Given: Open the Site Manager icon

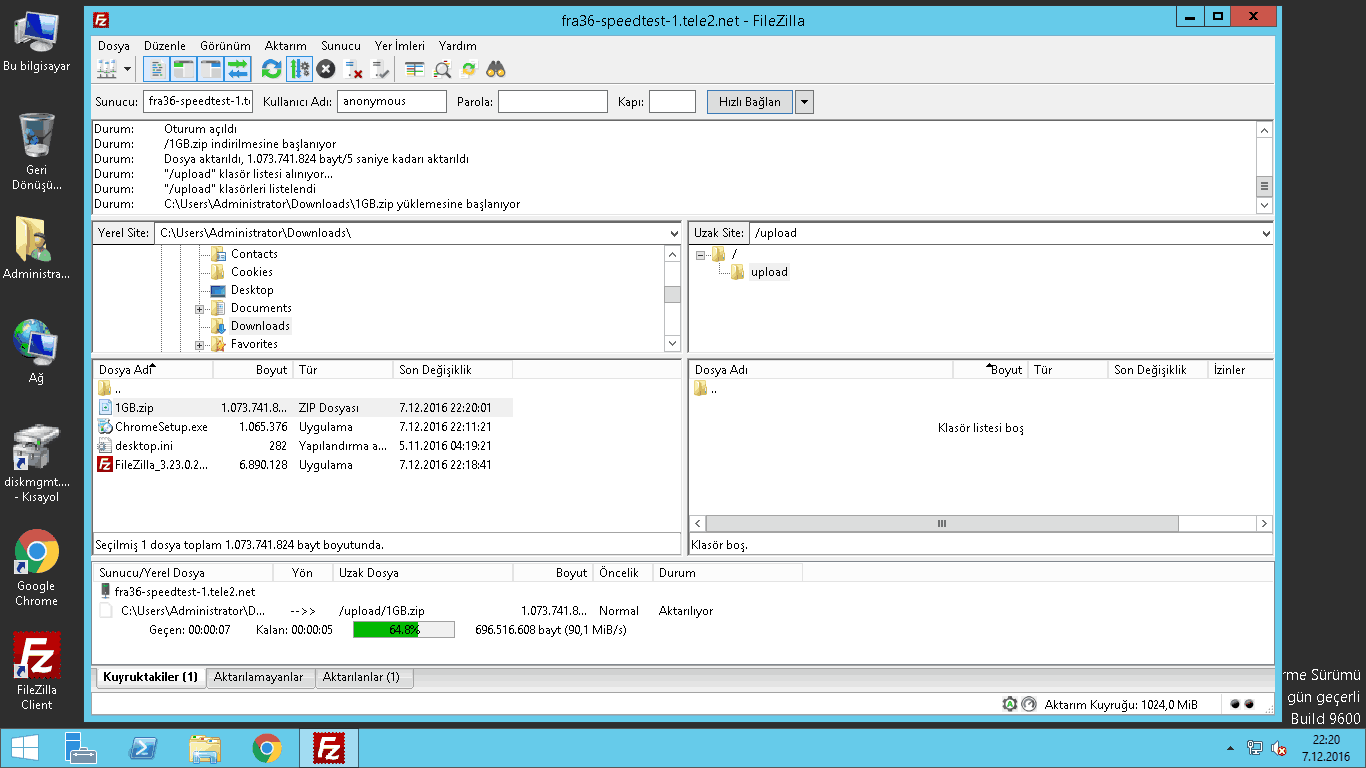Looking at the screenshot, I should tap(107, 69).
